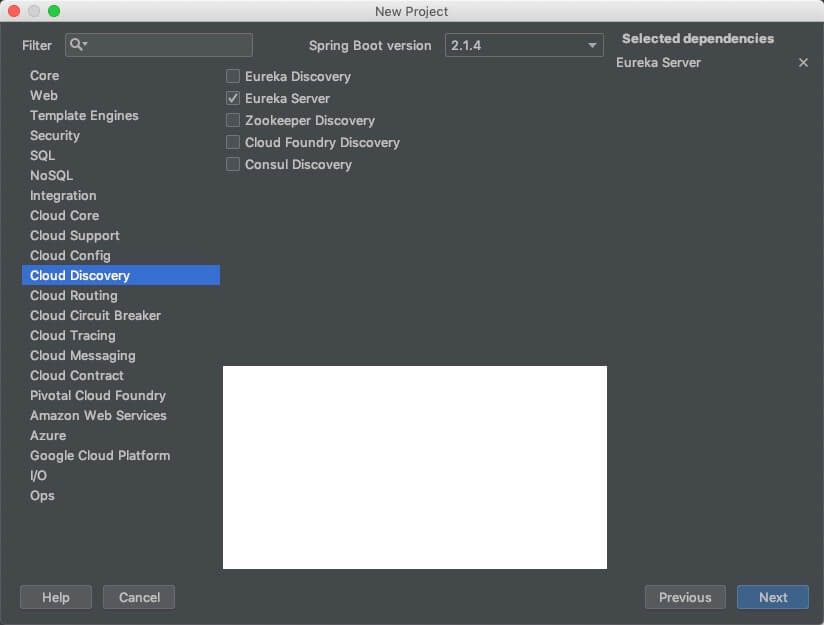Proceed with the Next button
This screenshot has width=824, height=625.
pyautogui.click(x=772, y=597)
